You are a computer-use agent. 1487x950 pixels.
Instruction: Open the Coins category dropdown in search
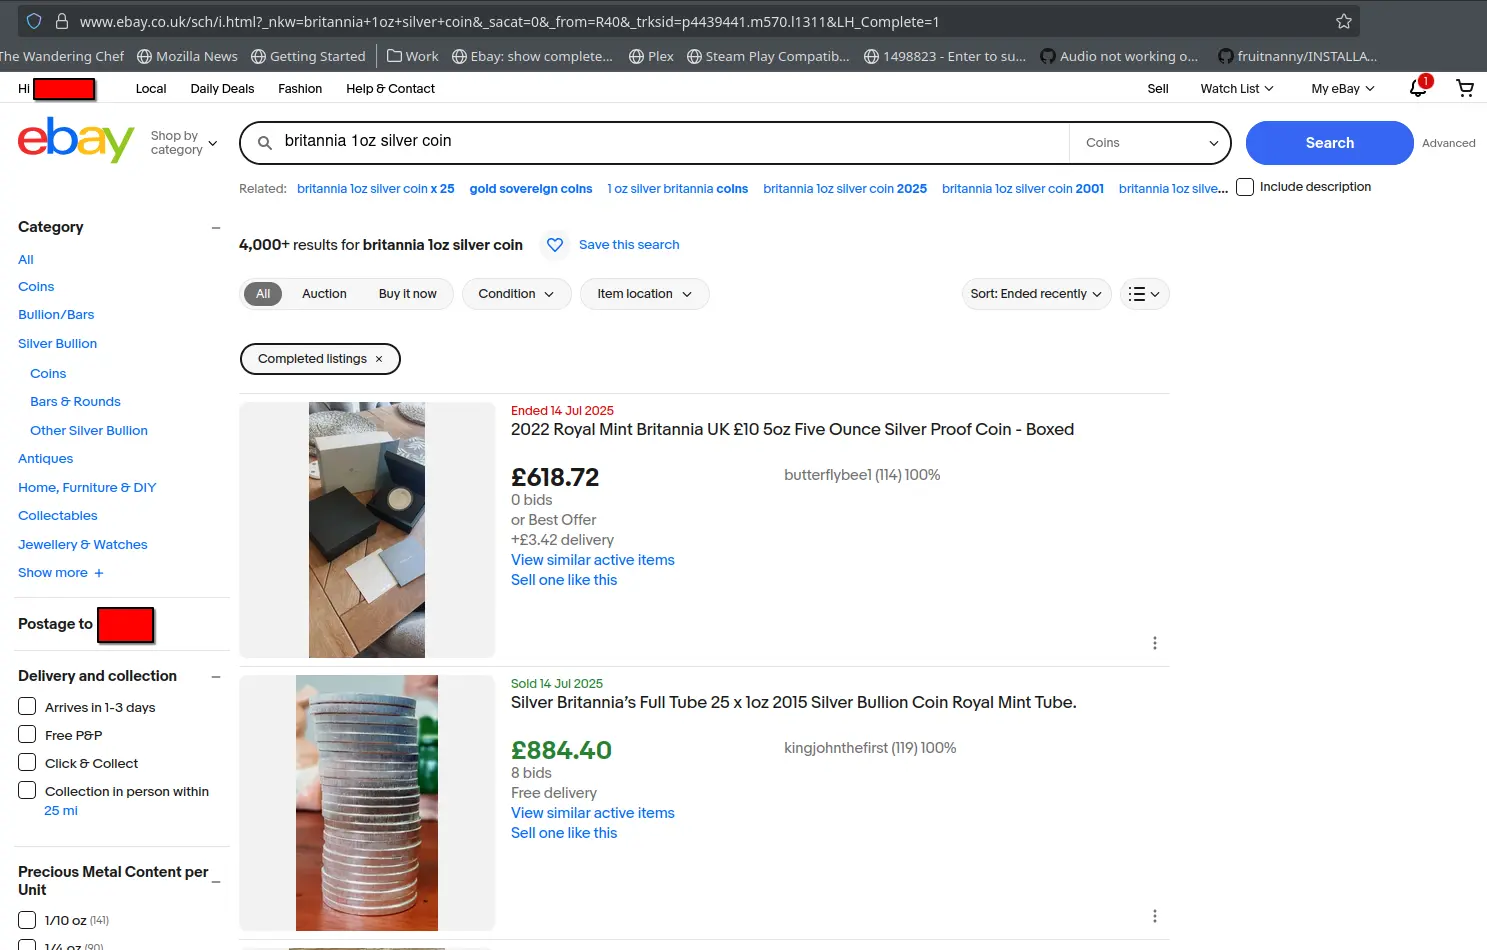(x=1150, y=143)
